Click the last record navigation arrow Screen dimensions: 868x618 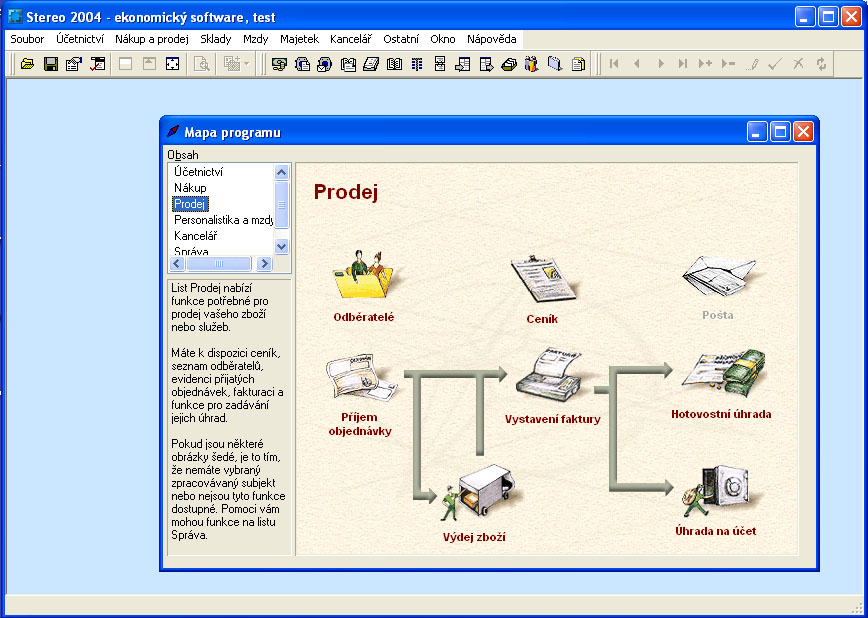683,64
